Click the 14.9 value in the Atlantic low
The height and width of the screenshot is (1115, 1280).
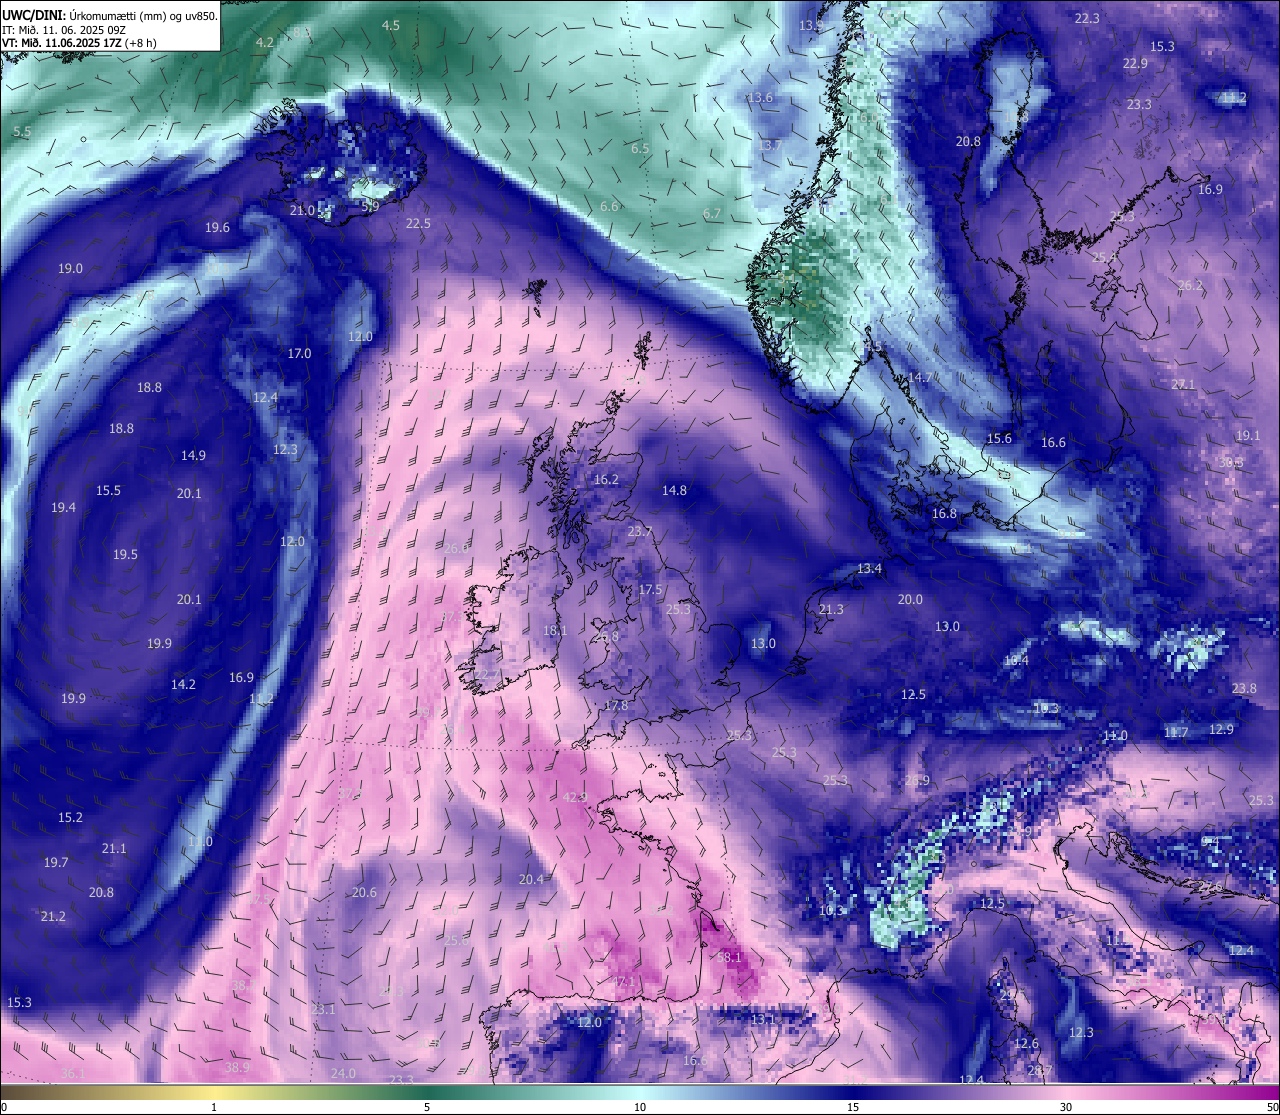point(193,455)
